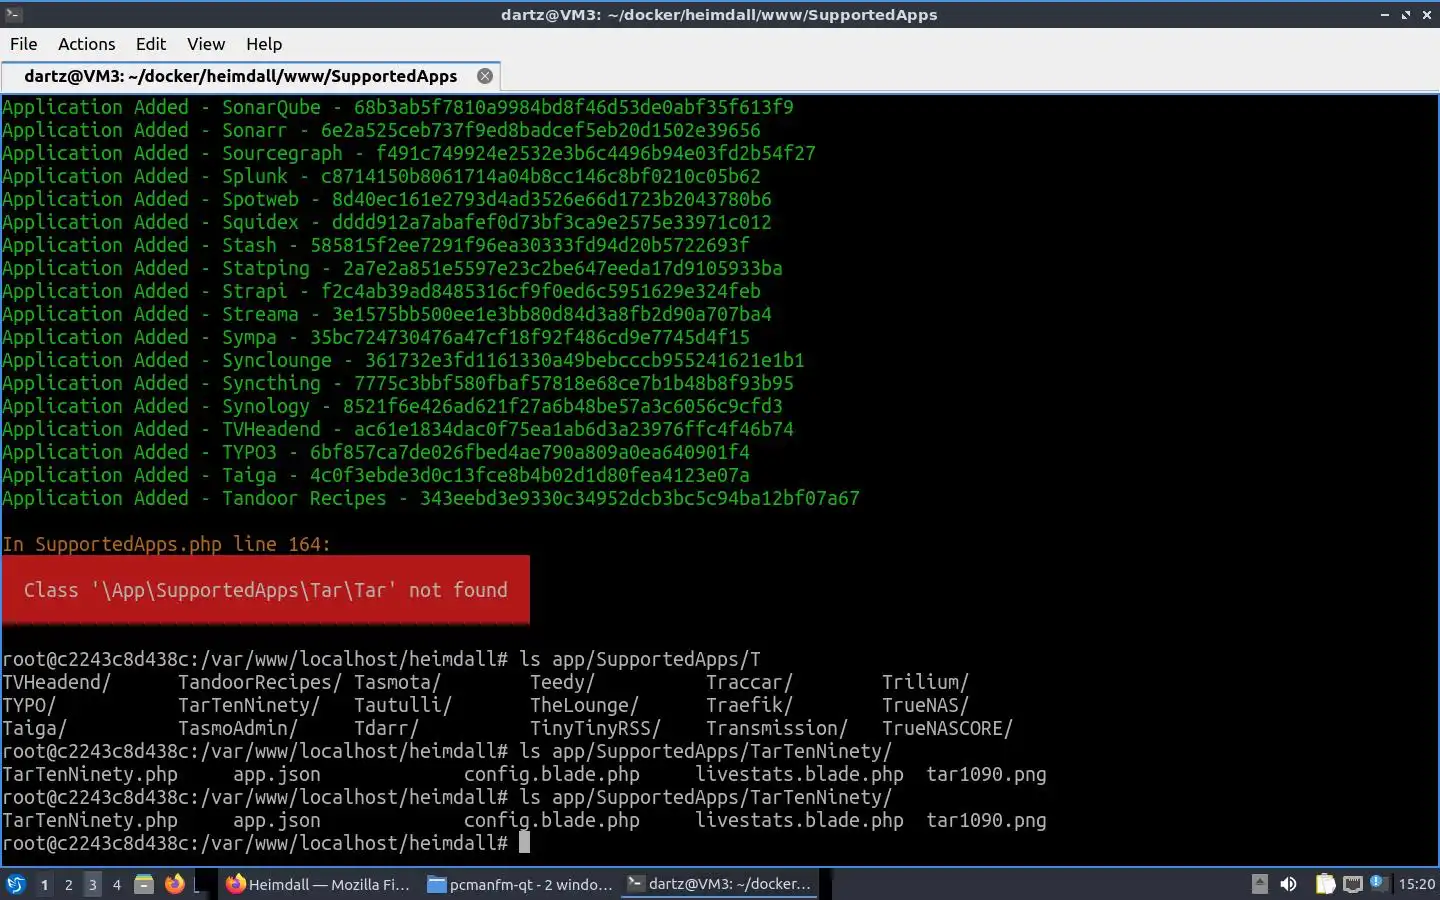Screen dimensions: 1440x900
Task: Click the TVHeadend application added line
Action: coord(398,429)
